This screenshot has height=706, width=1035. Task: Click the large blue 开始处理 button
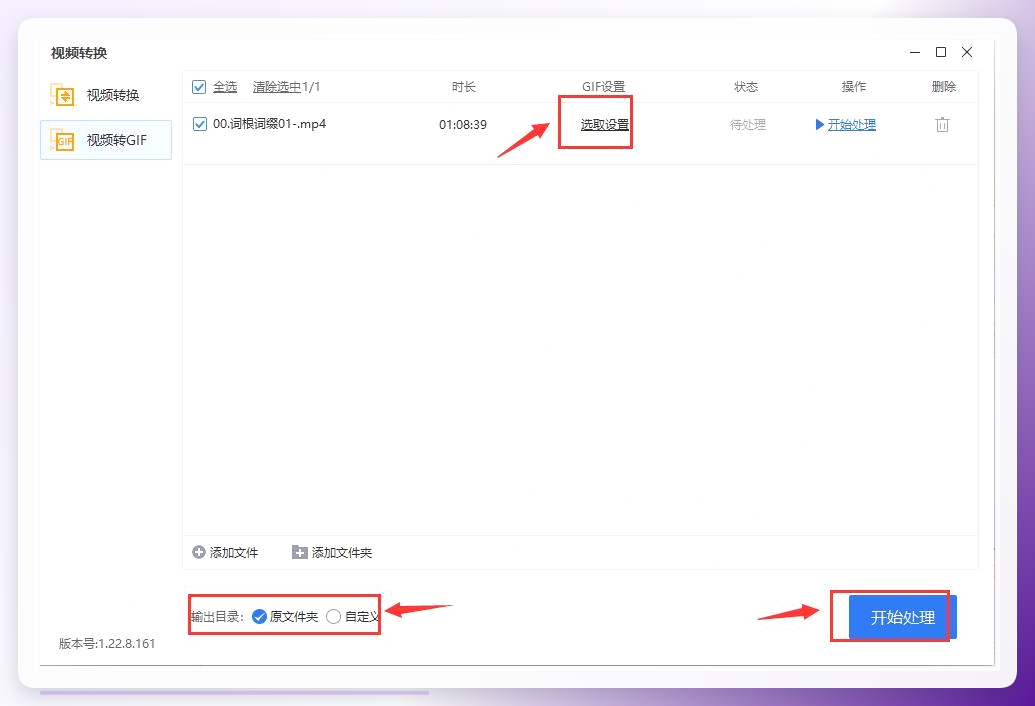[x=902, y=618]
